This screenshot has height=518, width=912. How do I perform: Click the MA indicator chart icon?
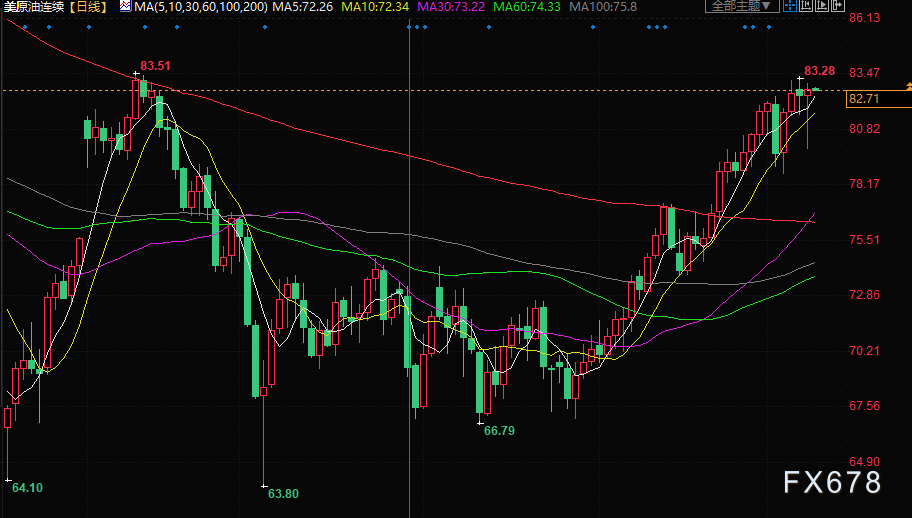(x=125, y=7)
